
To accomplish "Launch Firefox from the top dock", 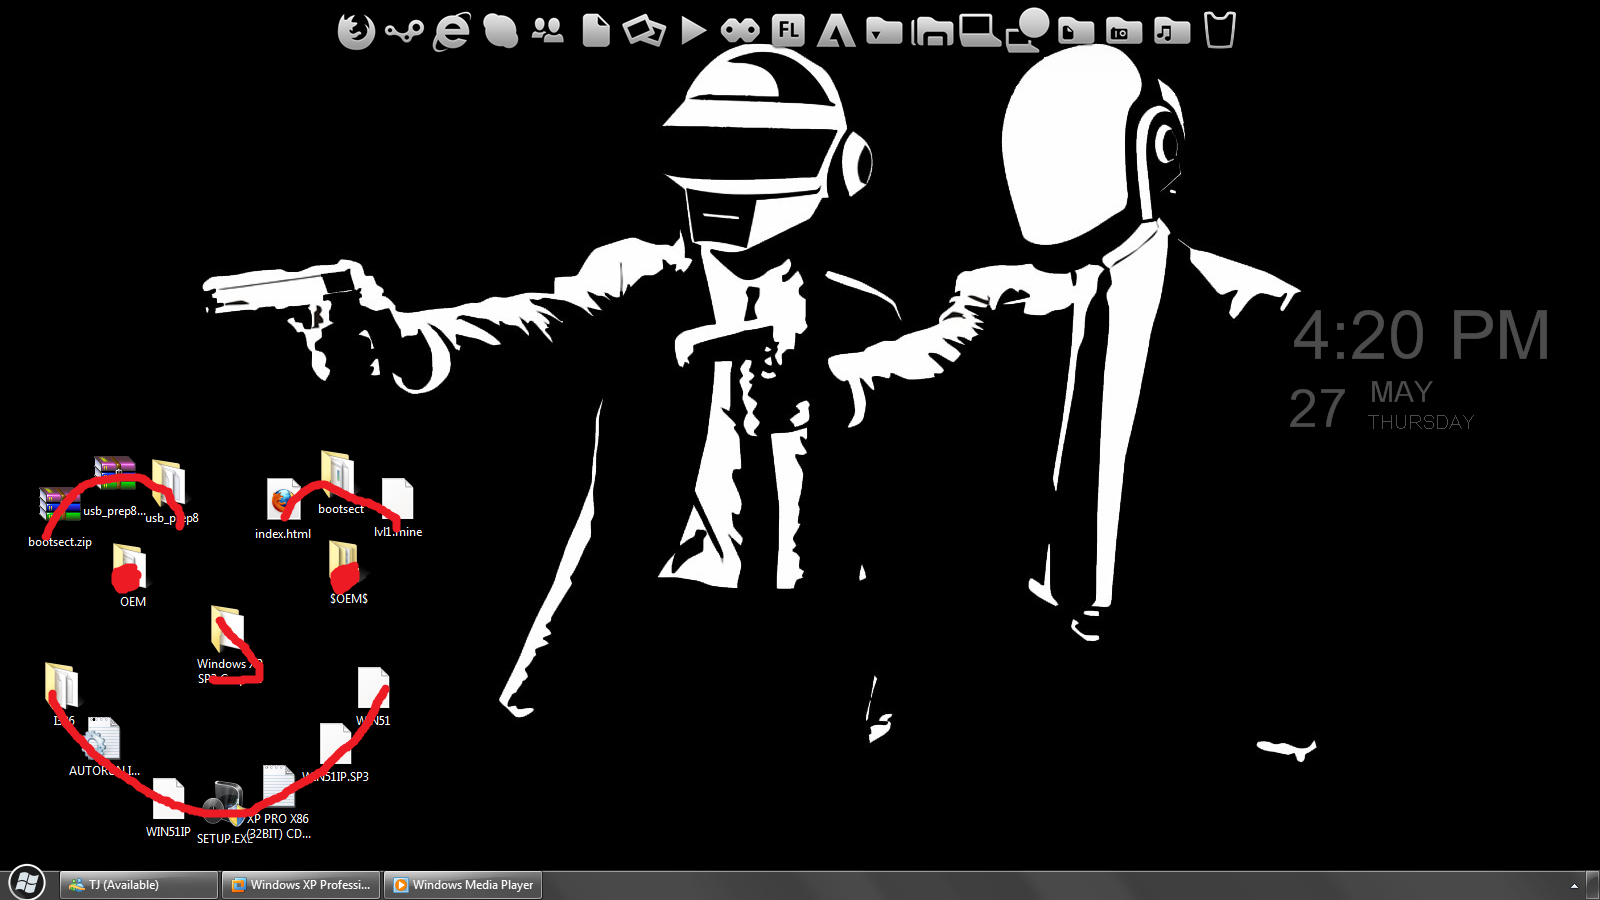I will point(355,31).
